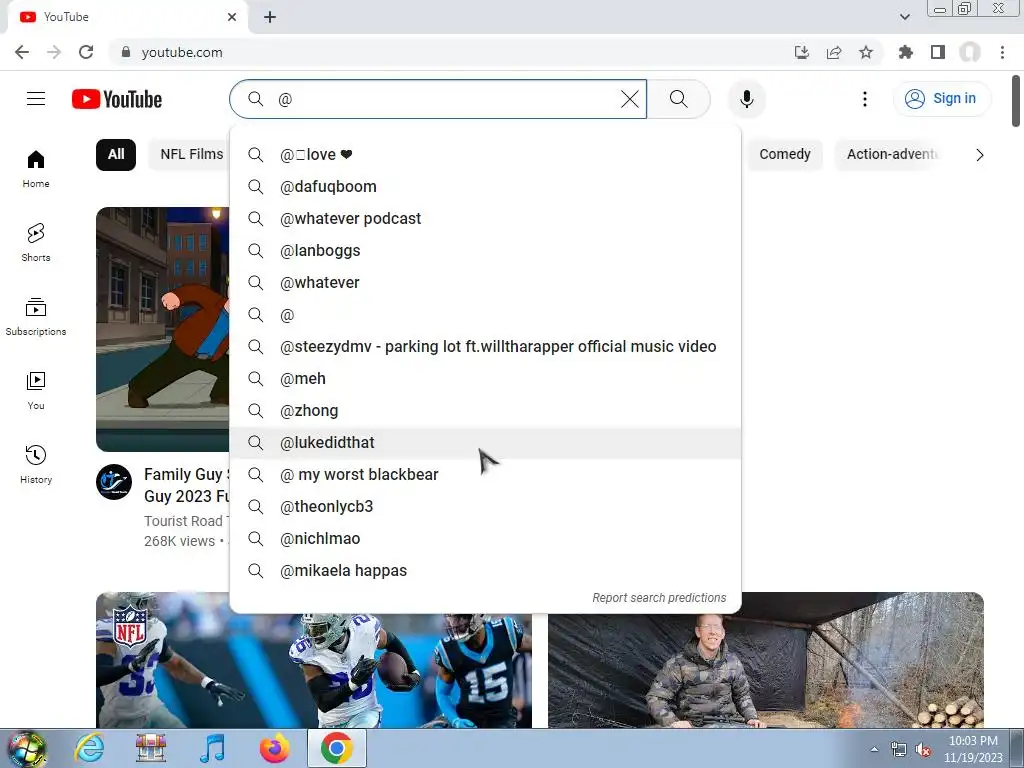Screen dimensions: 1024x768
Task: Open the Tourist Road channel avatar
Action: point(114,482)
